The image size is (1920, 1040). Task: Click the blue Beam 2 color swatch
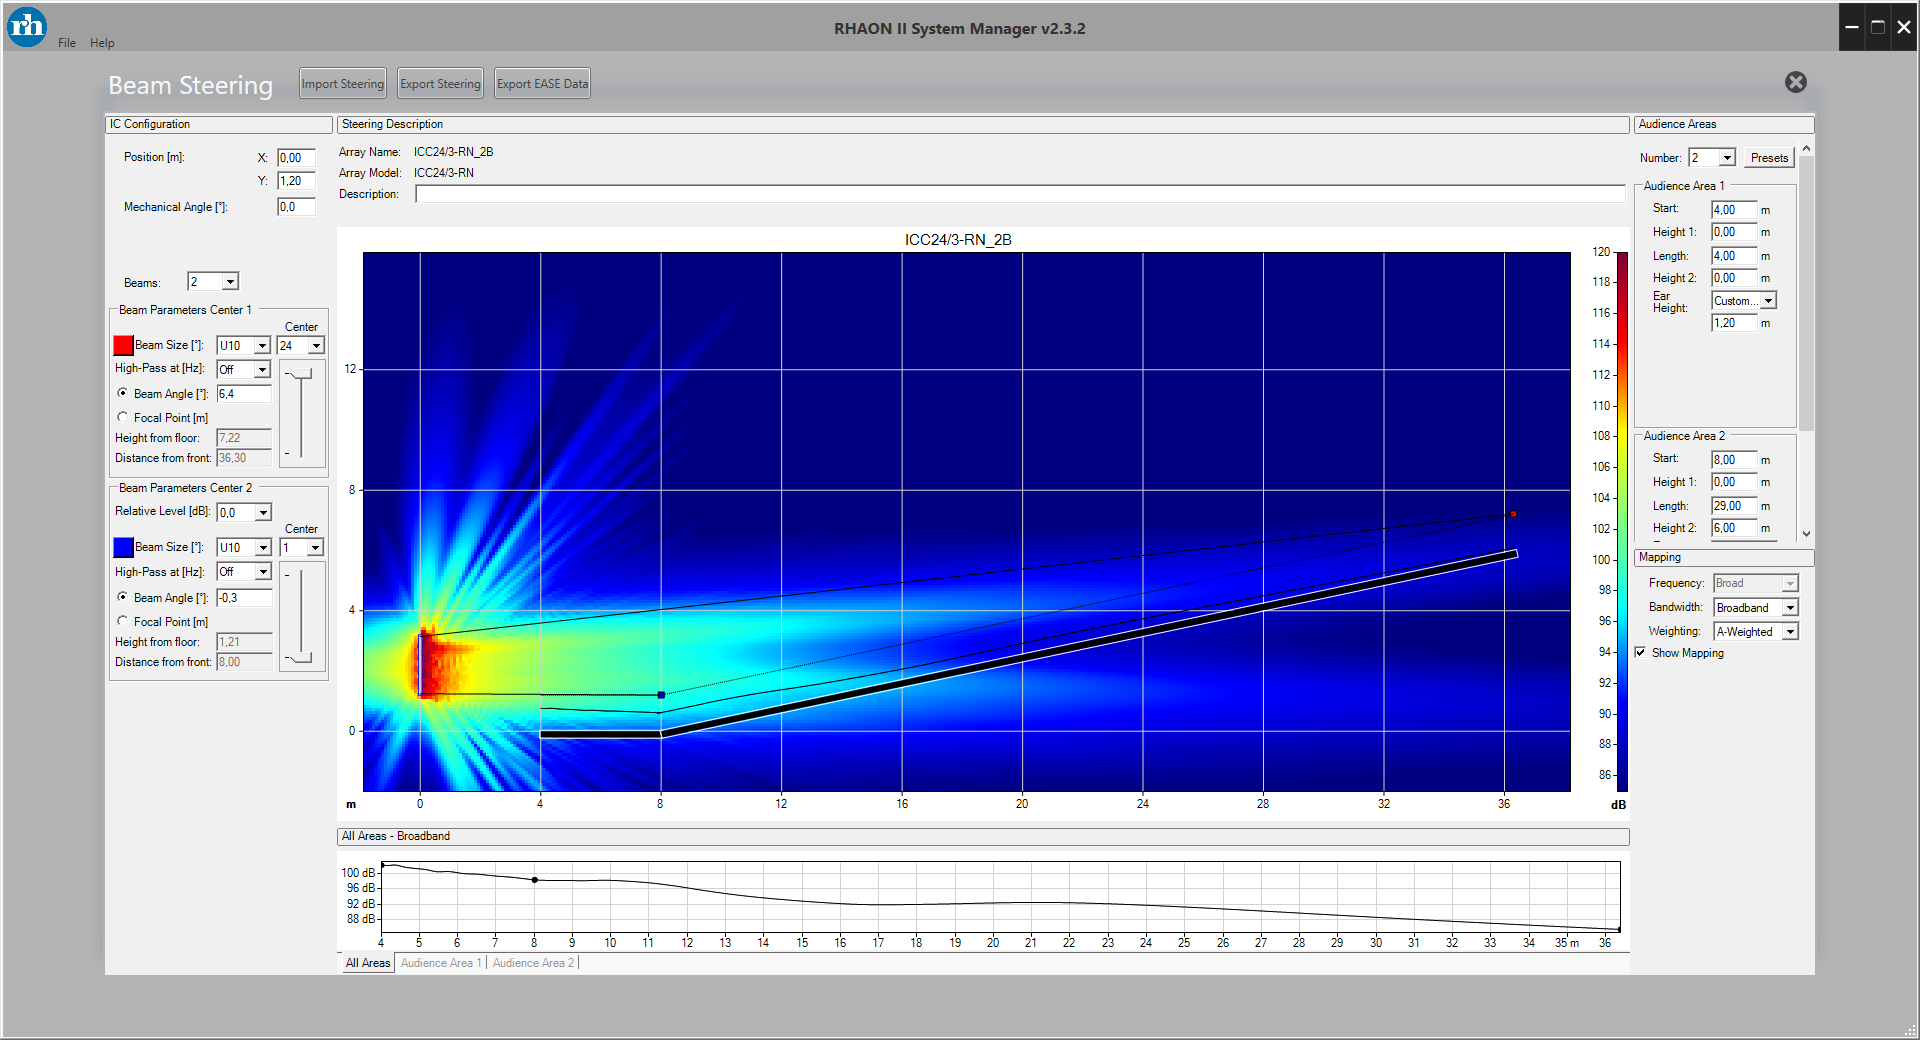pos(124,547)
